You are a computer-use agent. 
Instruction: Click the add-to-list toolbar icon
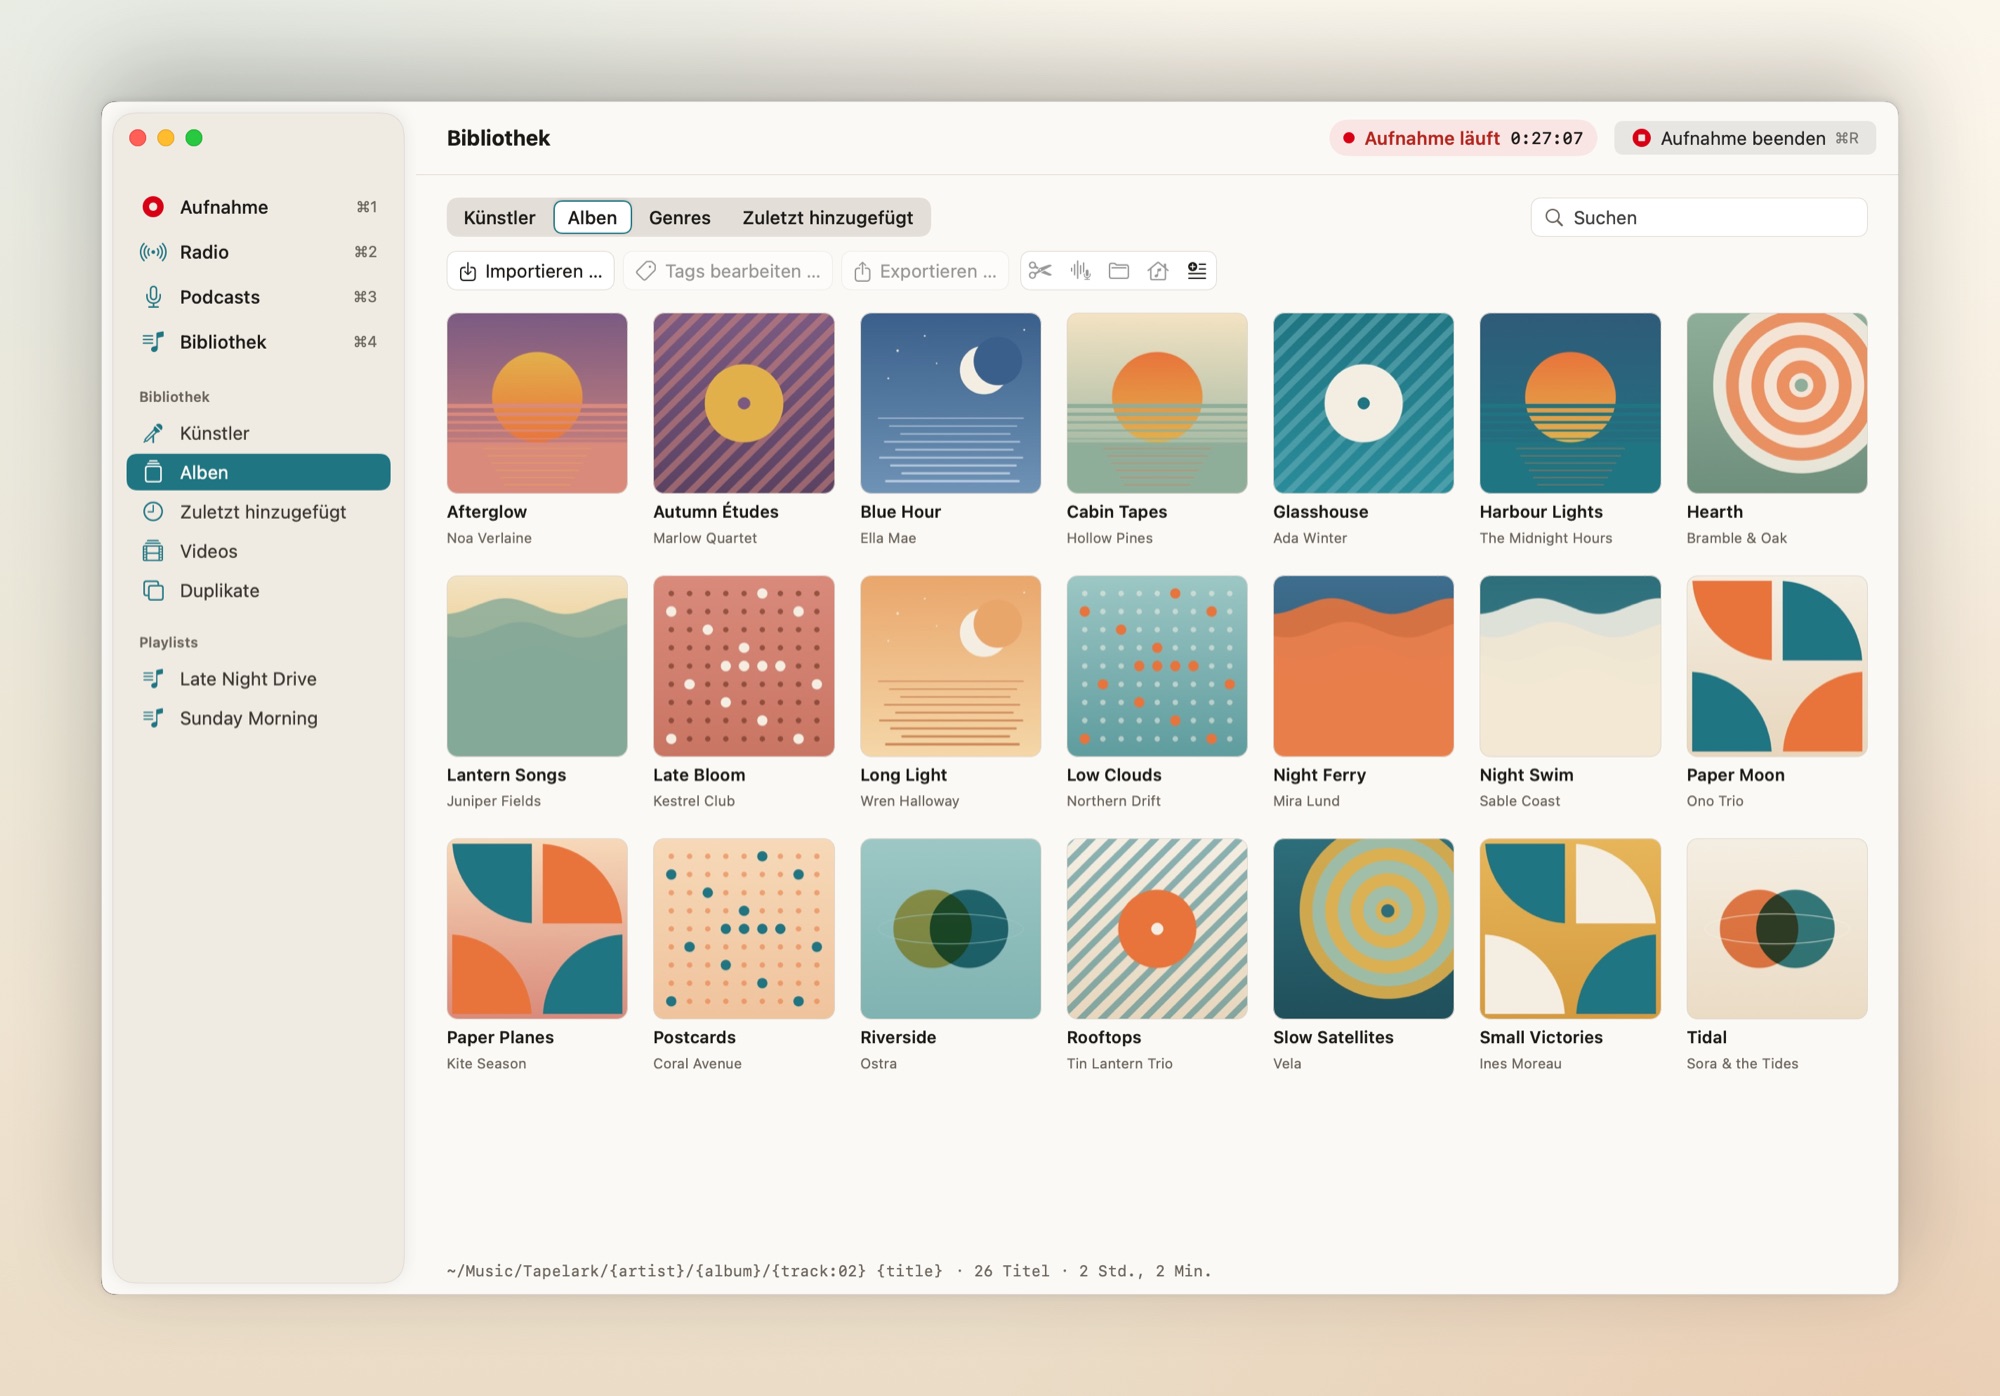click(1197, 271)
